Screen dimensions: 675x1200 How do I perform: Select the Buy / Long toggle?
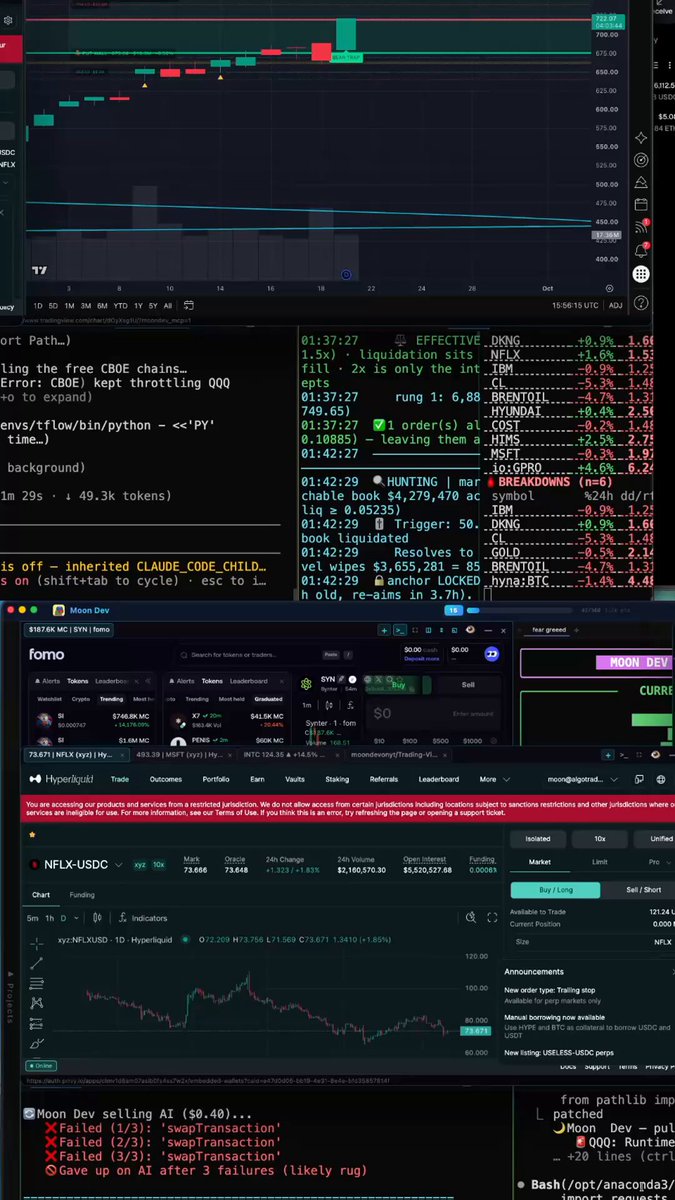pos(556,889)
